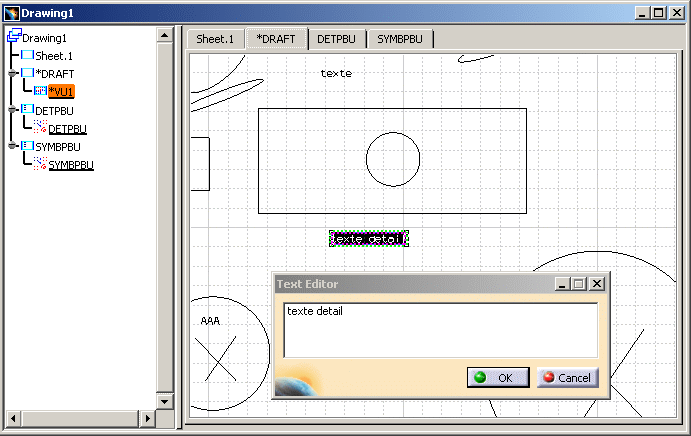Click the tree panel scroll-up arrow
Image resolution: width=691 pixels, height=436 pixels.
tap(165, 35)
